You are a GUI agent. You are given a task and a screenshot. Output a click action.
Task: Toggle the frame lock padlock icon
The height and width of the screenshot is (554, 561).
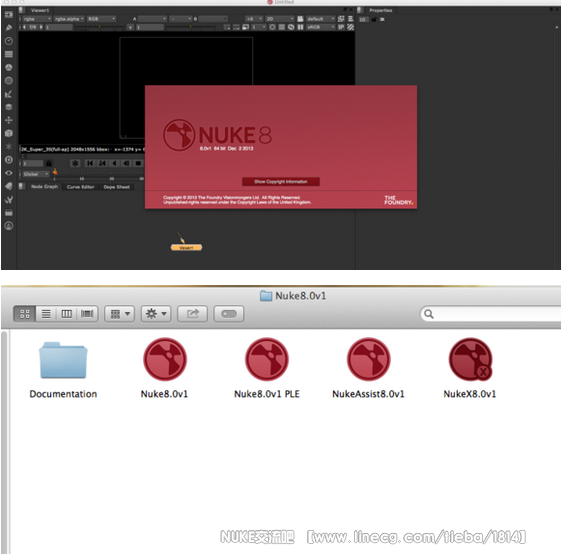48,164
